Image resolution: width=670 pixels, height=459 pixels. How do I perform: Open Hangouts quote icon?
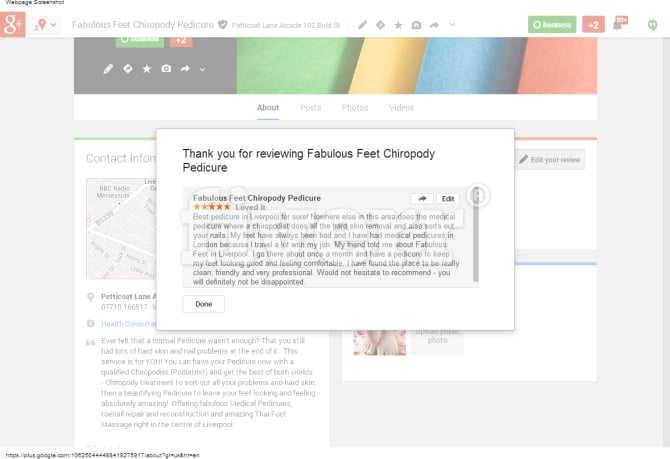point(652,25)
